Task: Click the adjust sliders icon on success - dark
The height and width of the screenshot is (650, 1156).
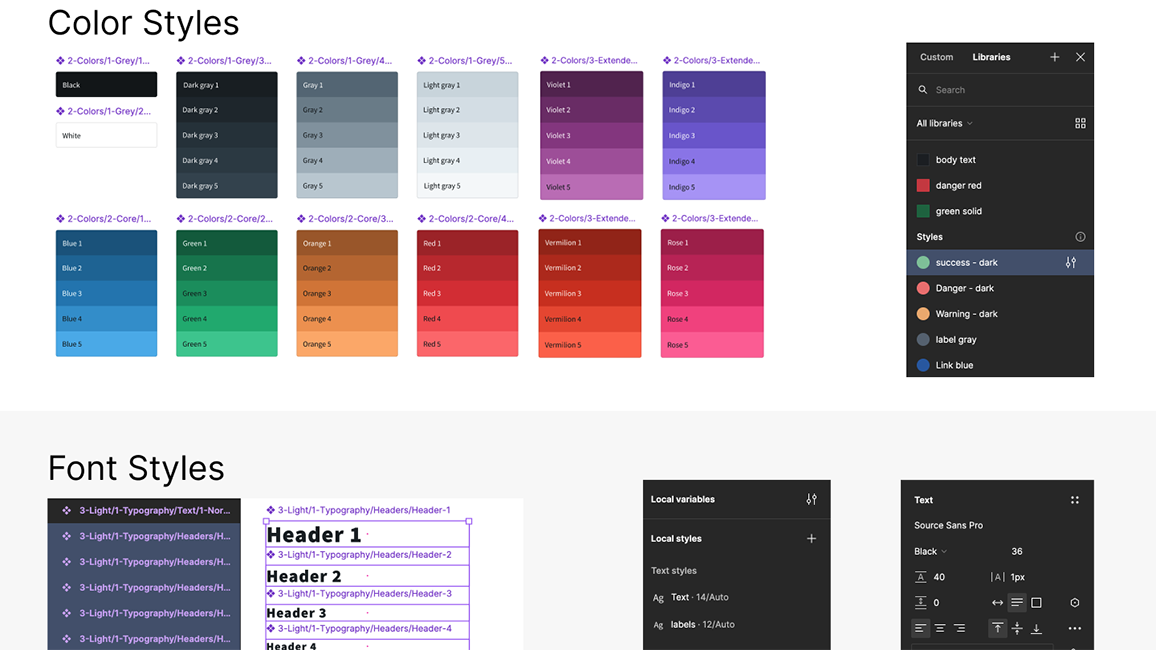Action: click(x=1071, y=262)
